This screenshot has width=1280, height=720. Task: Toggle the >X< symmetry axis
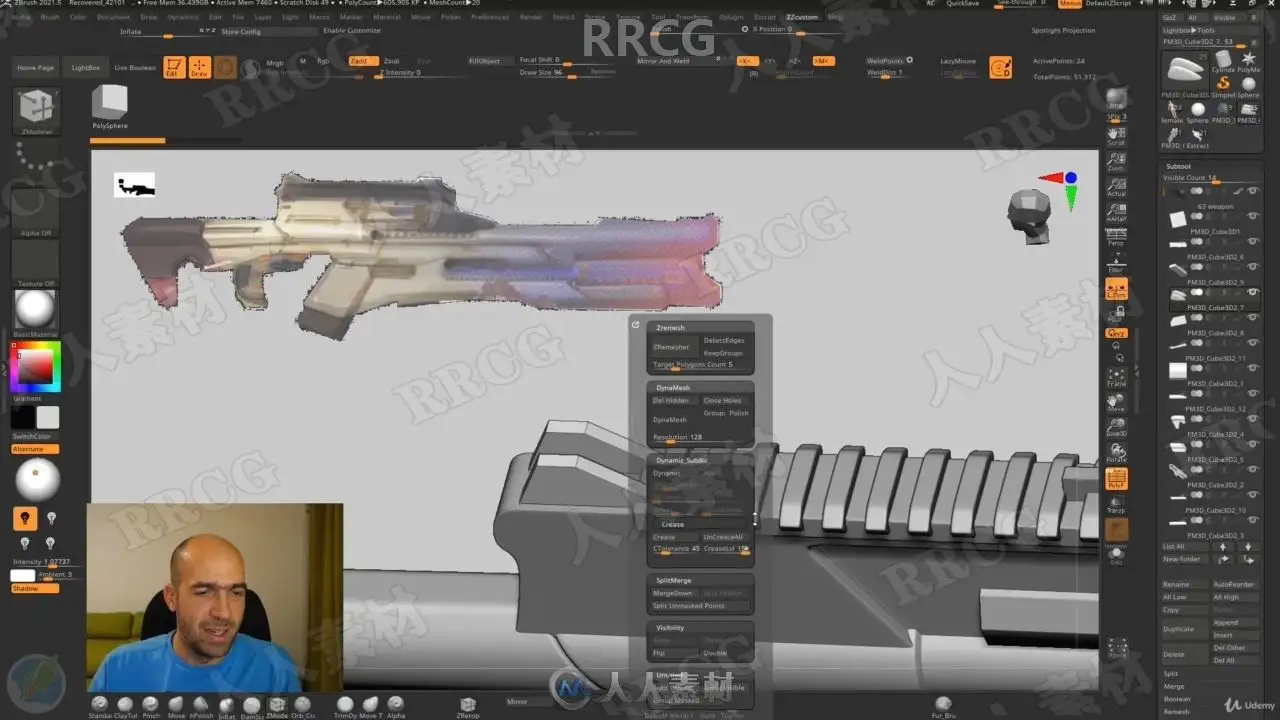pos(746,61)
